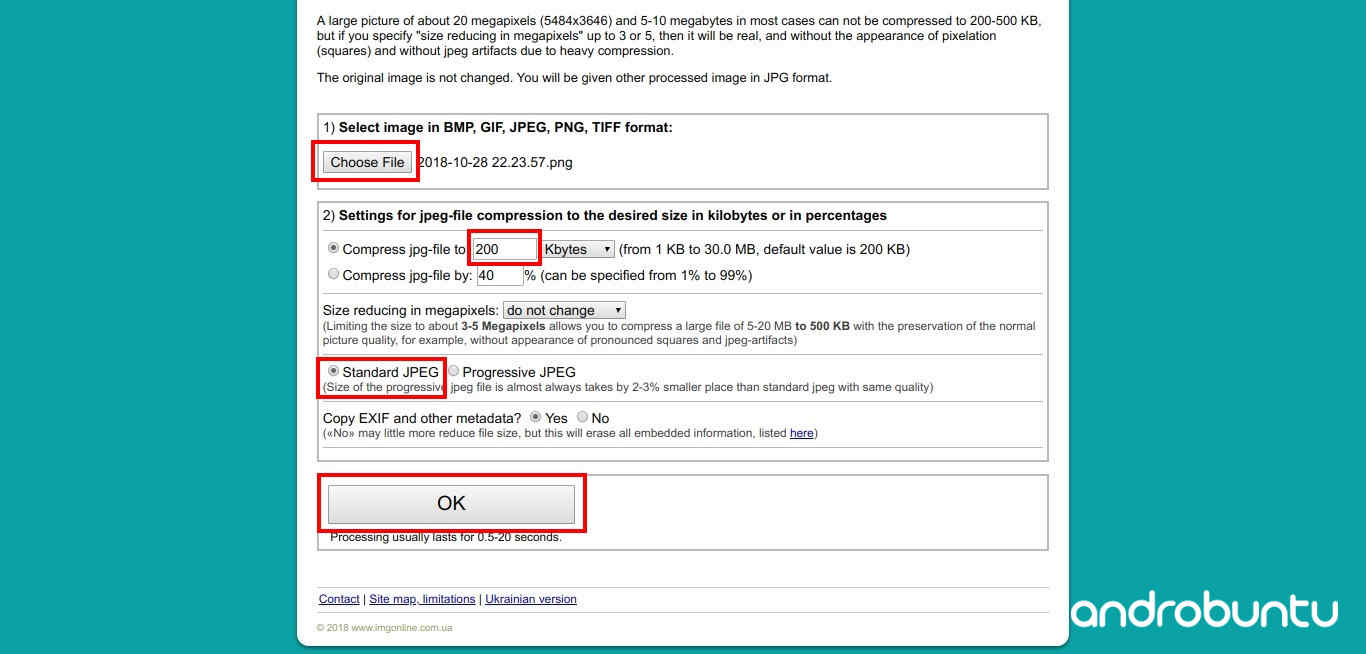Click the selected file name 2018-10-28 22.23.57.png
Viewport: 1366px width, 654px height.
coord(495,162)
